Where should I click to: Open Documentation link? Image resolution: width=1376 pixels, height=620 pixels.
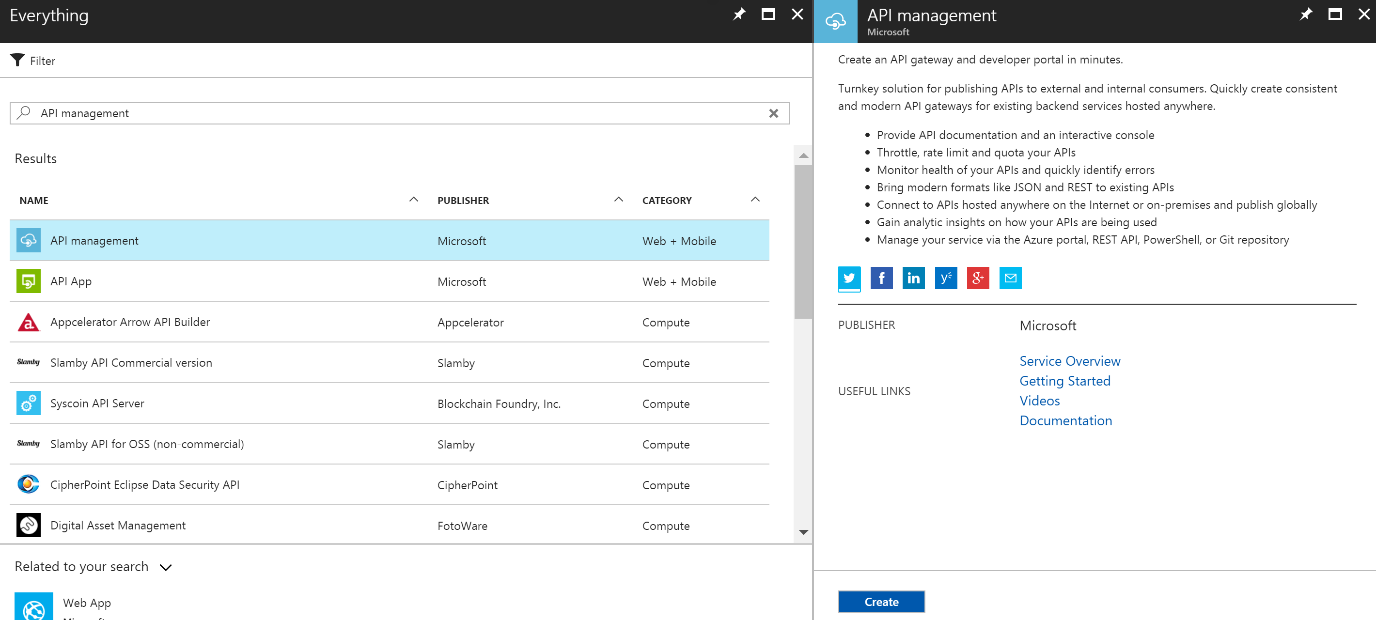[1066, 421]
